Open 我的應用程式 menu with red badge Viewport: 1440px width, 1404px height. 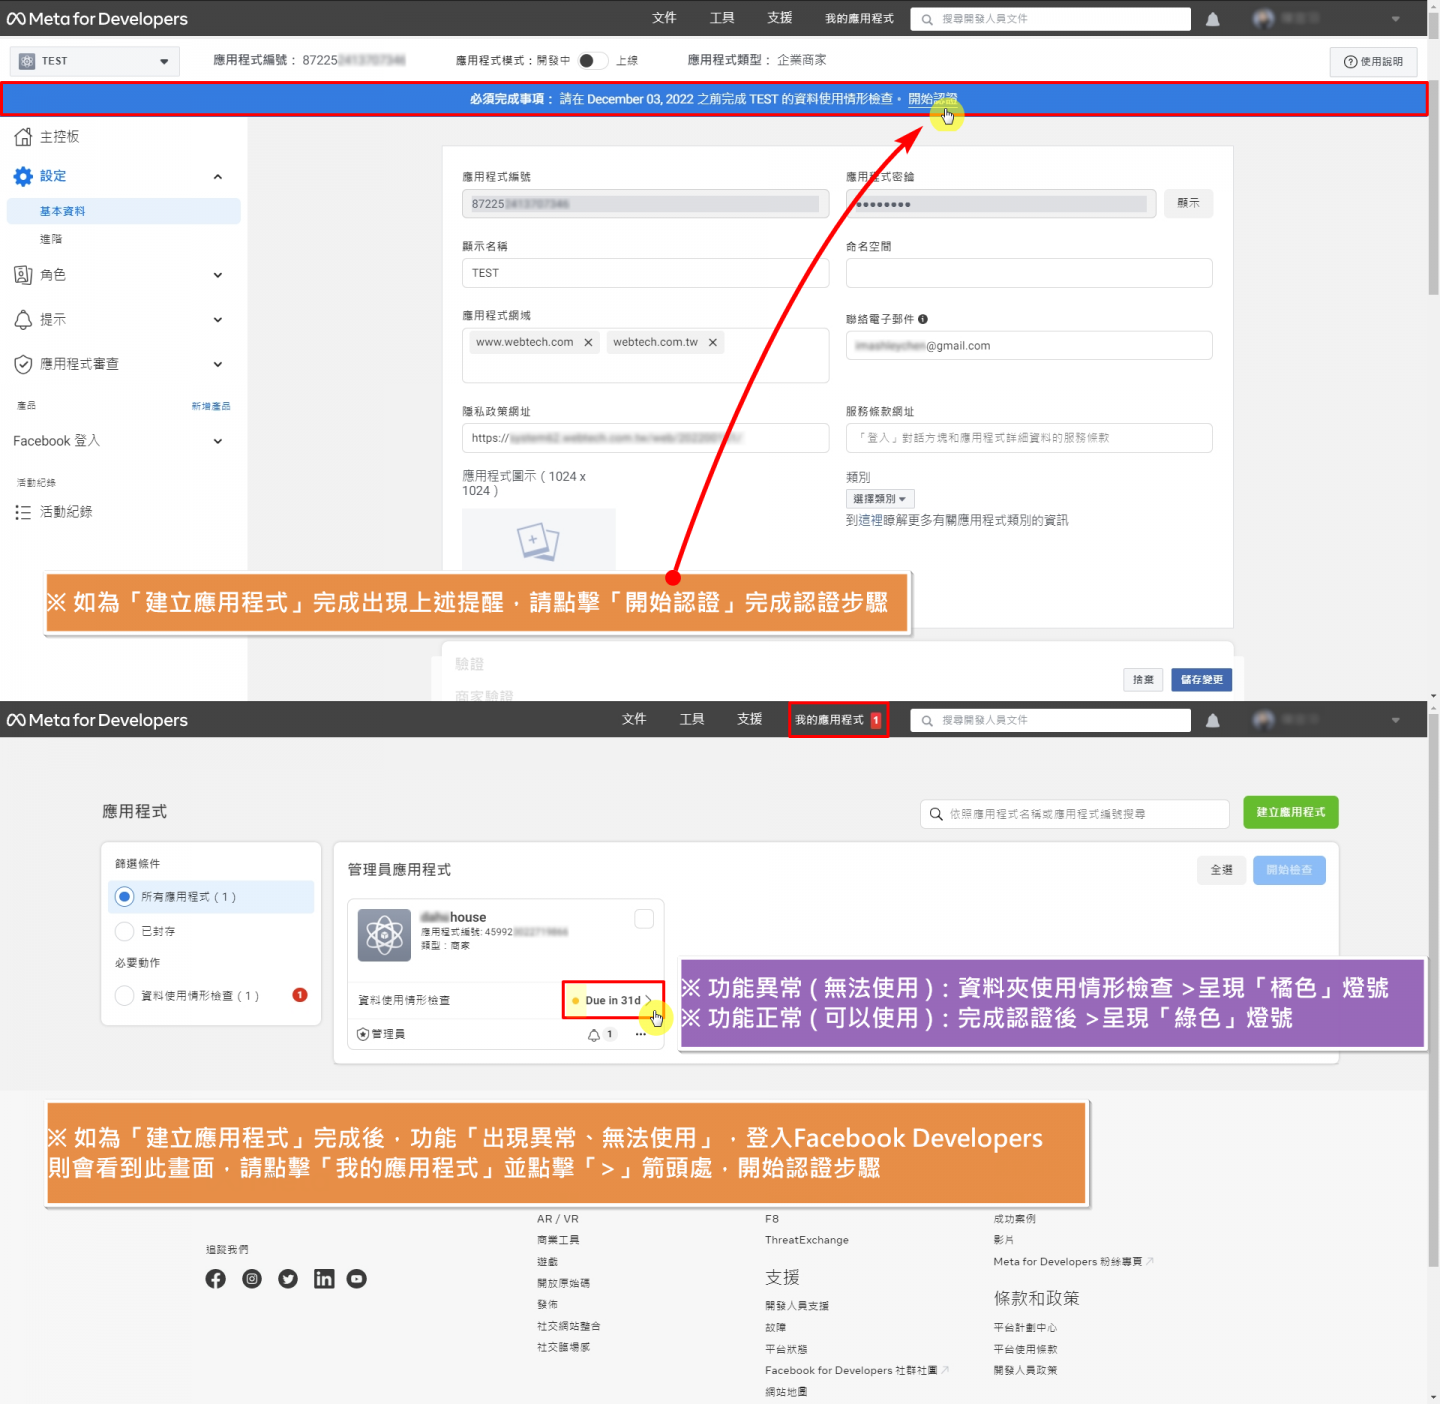pyautogui.click(x=837, y=720)
